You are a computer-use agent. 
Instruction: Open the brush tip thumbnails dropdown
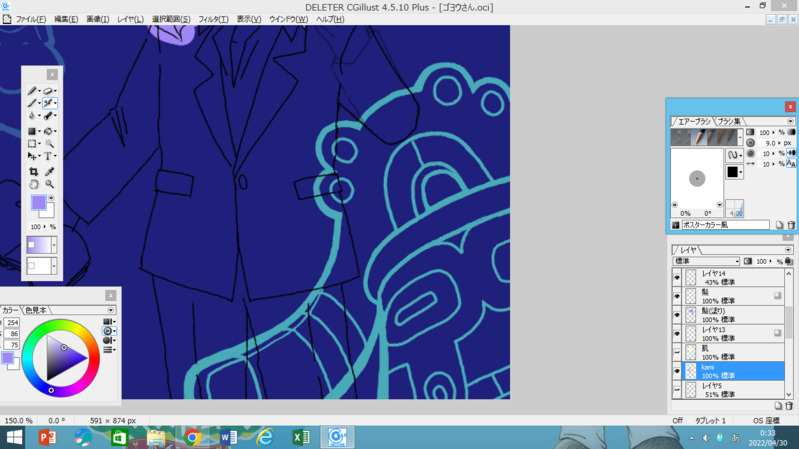coord(740,137)
